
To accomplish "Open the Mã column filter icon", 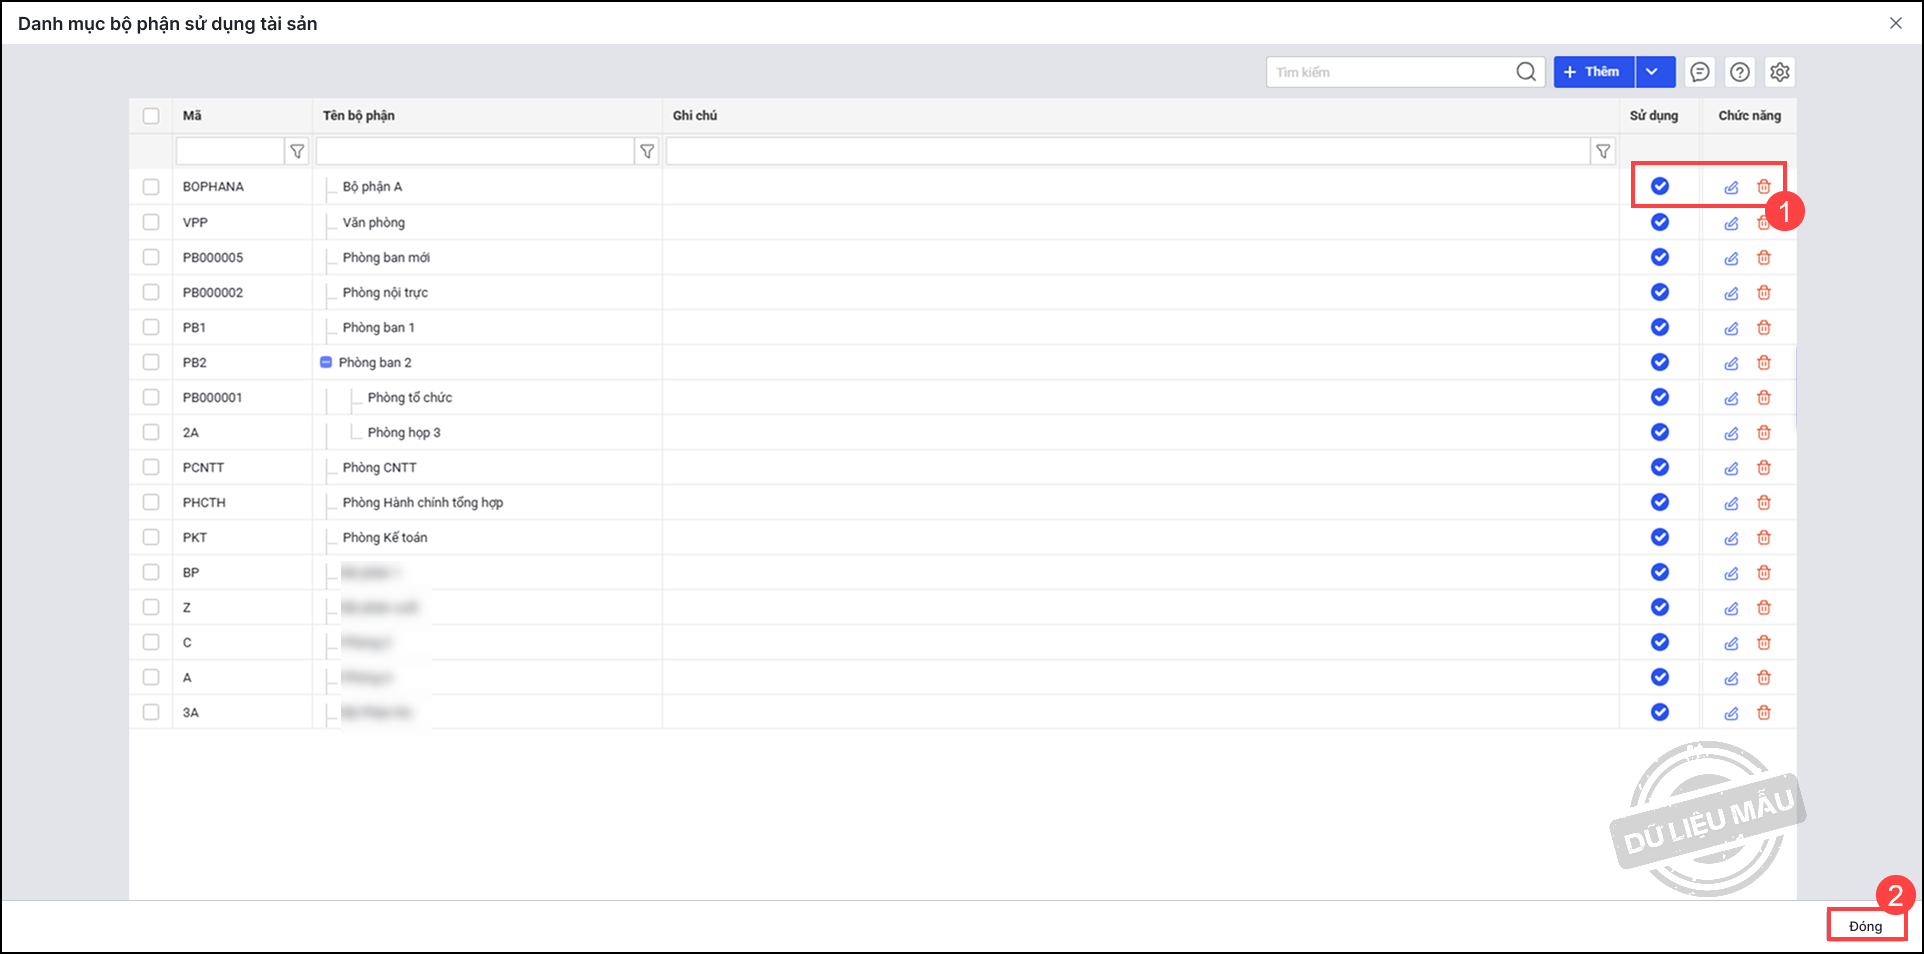I will pyautogui.click(x=297, y=151).
